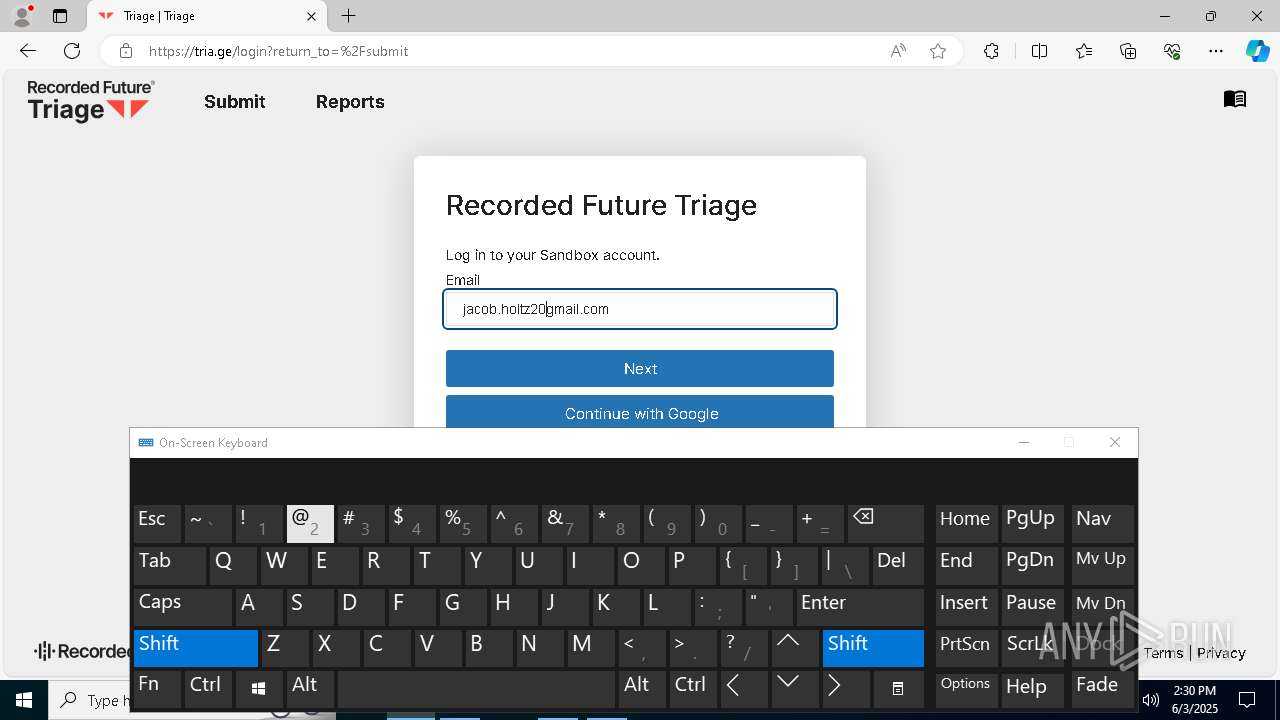Click the Windows taskbar search box

click(90, 700)
